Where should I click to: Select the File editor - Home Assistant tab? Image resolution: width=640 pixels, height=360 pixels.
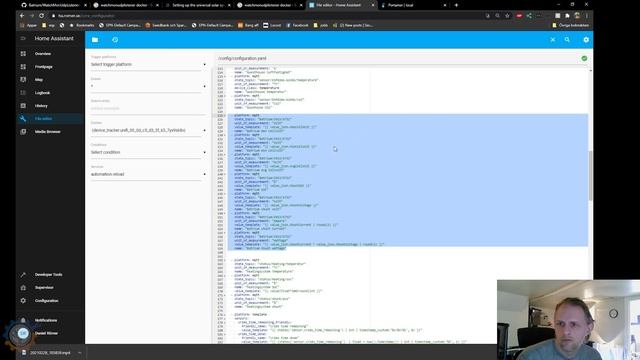click(342, 5)
